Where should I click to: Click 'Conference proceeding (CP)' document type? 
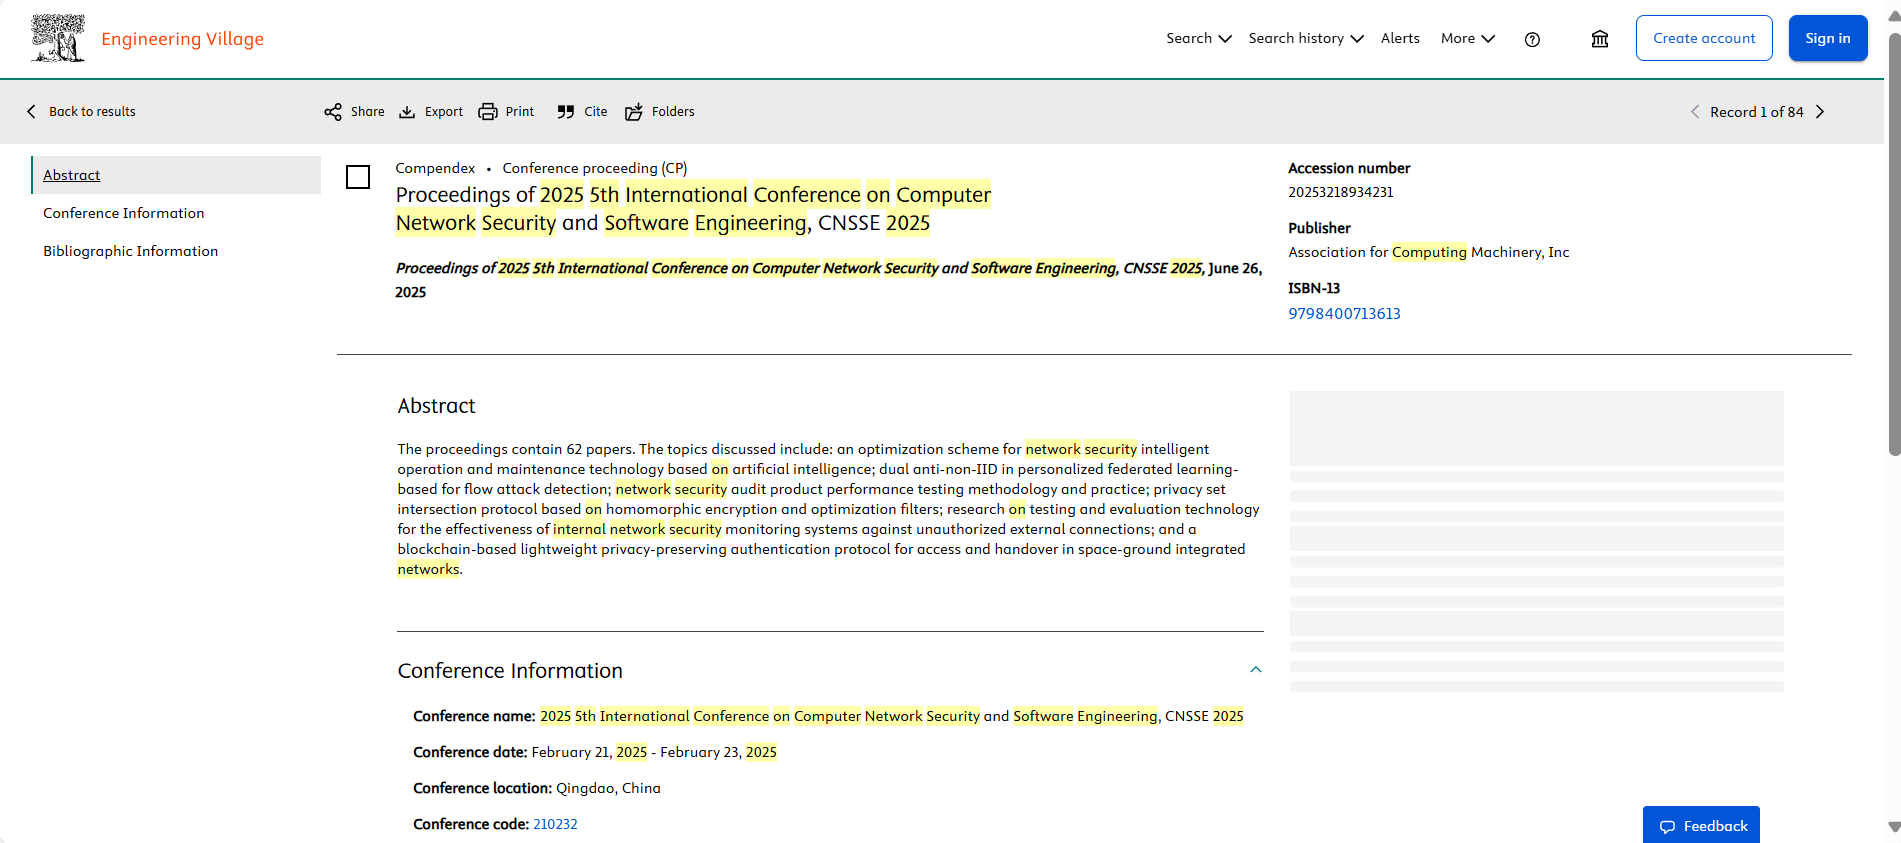[x=595, y=168]
